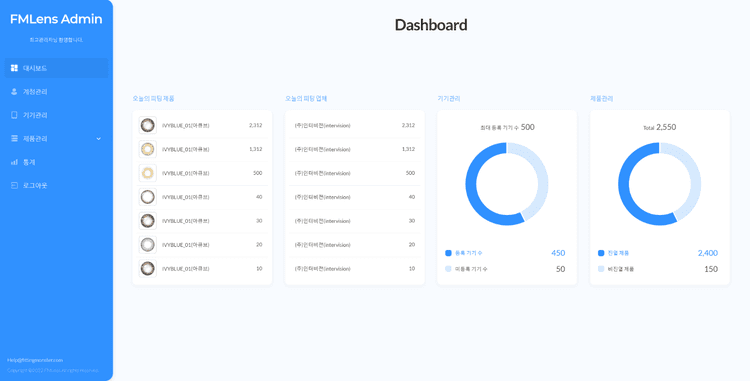This screenshot has width=750, height=381.
Task: Click the 미등록 기기 수 legend label
Action: click(471, 269)
